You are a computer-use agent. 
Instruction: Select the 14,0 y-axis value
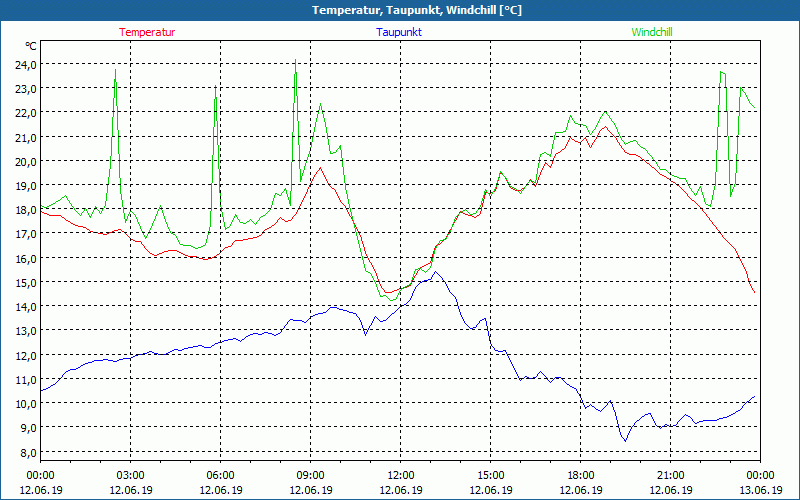coord(26,307)
